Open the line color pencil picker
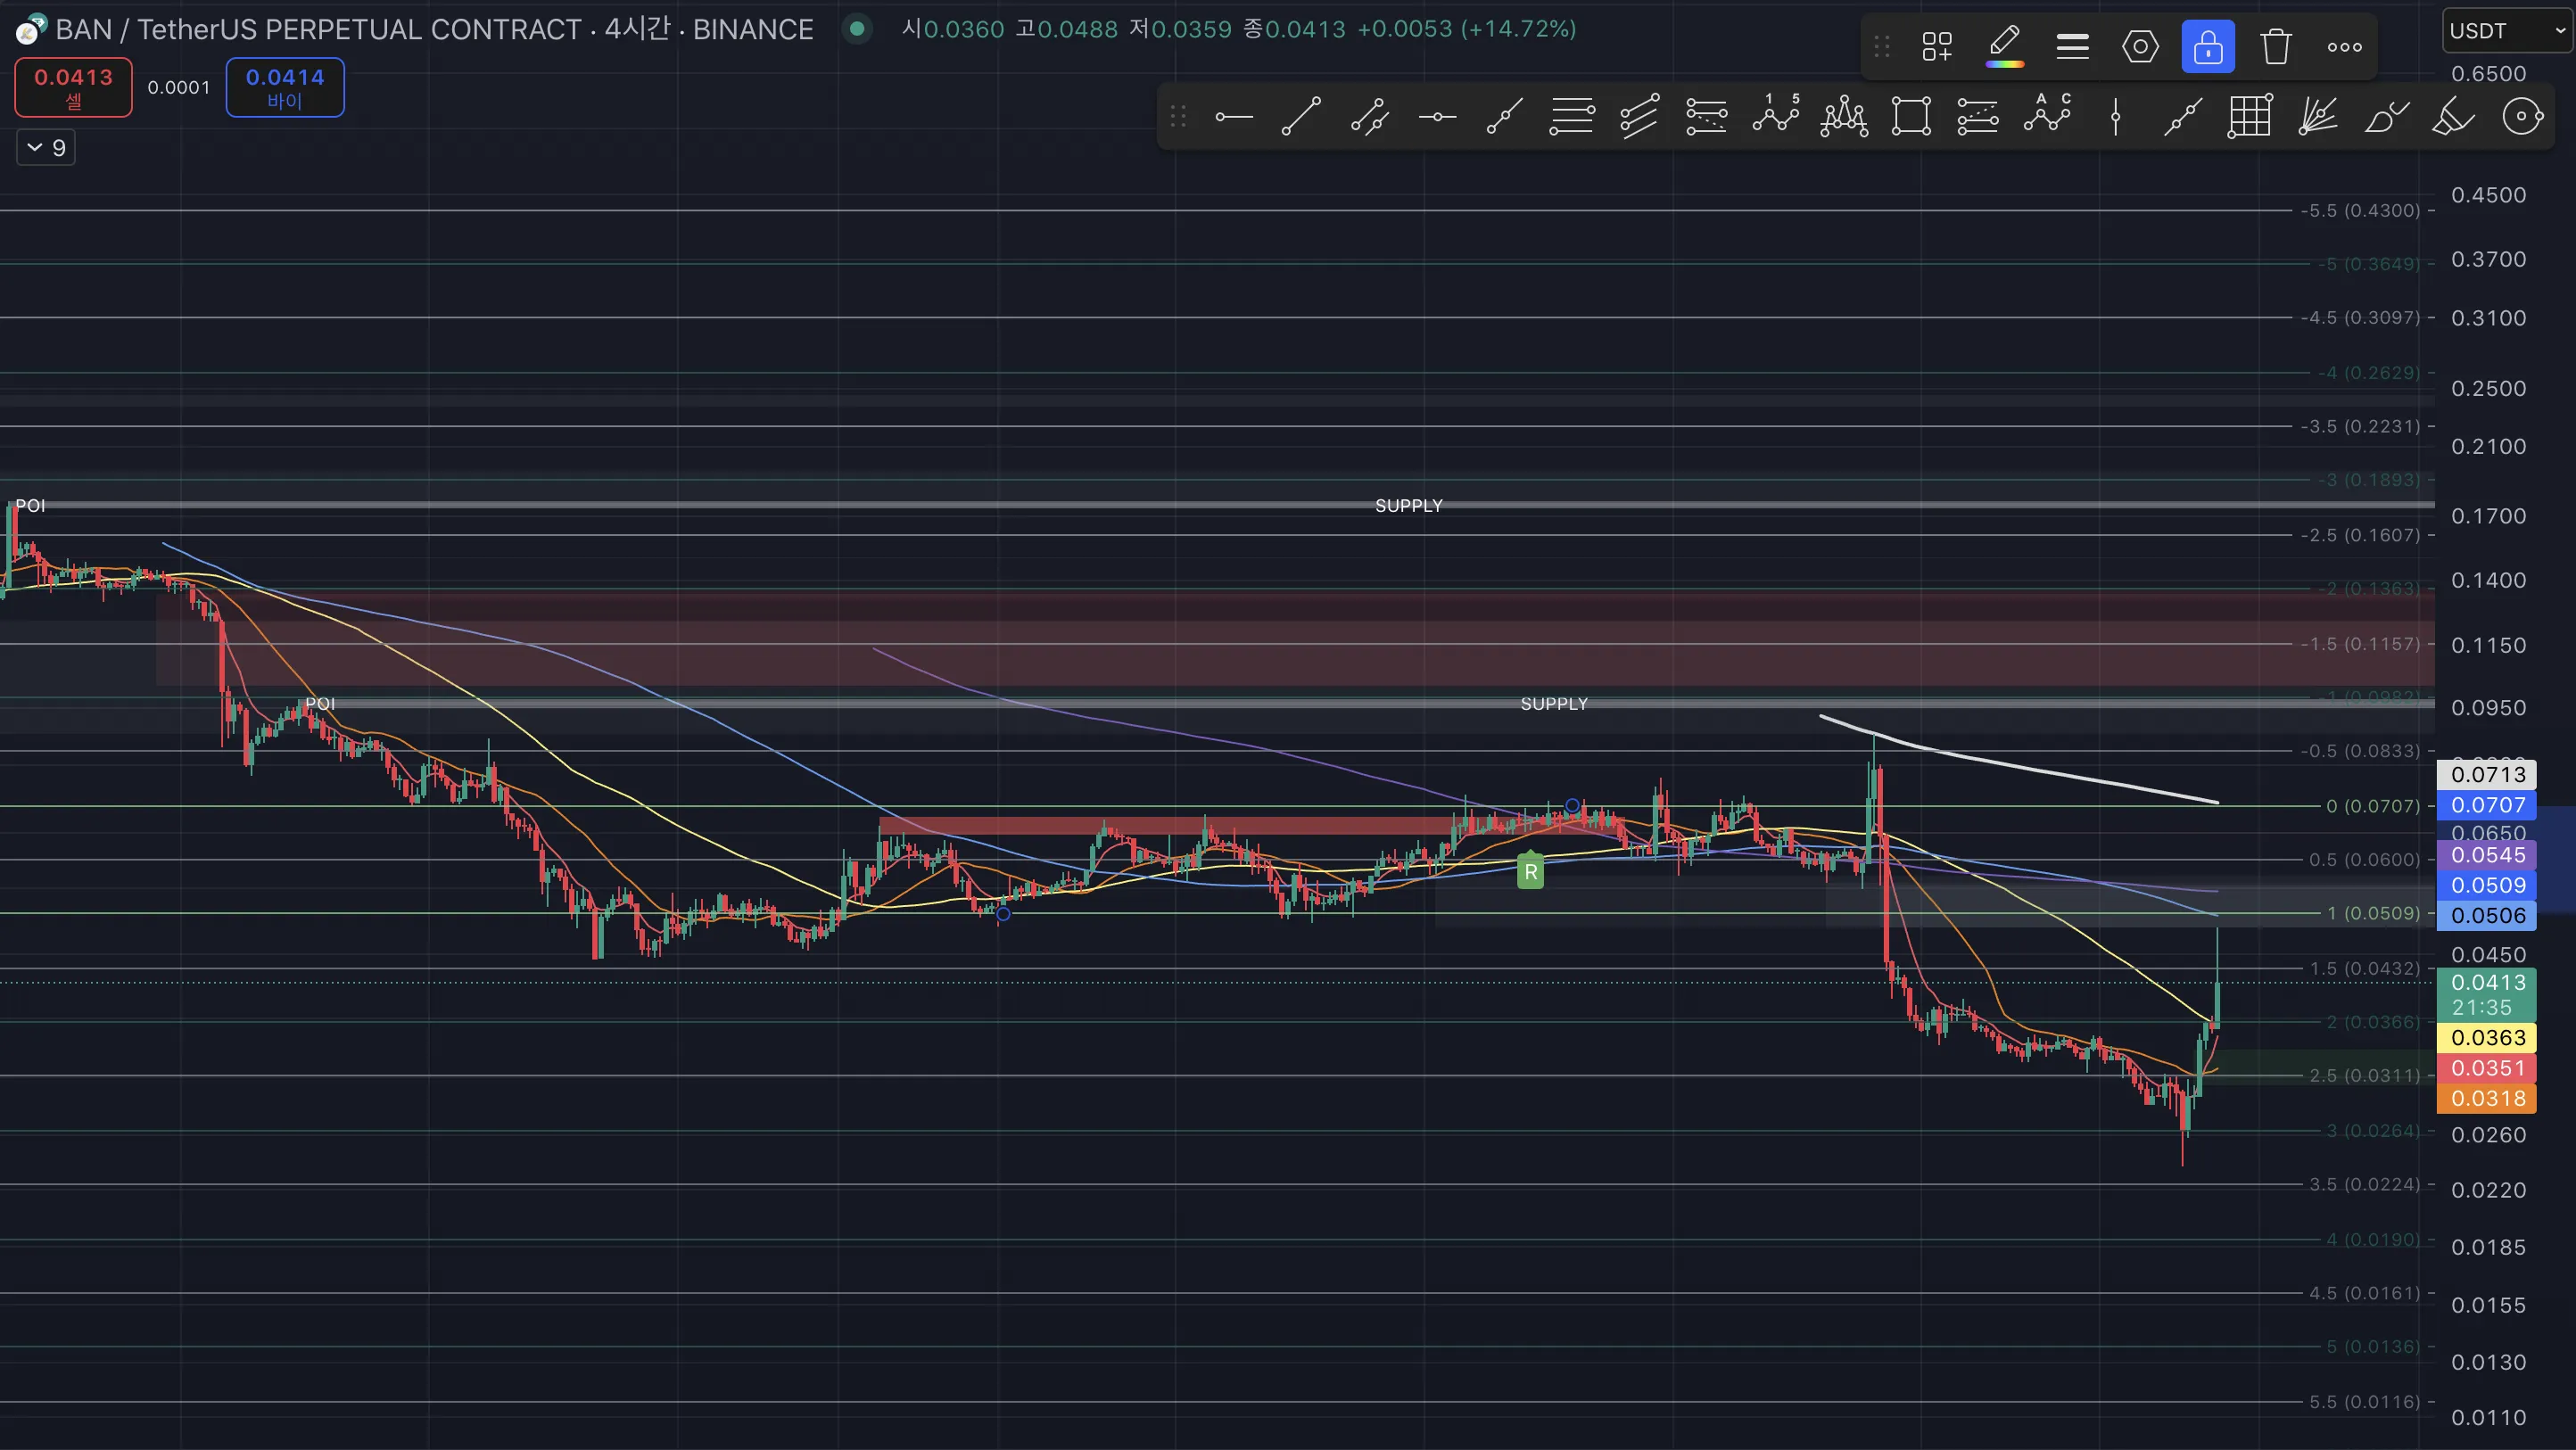Image resolution: width=2576 pixels, height=1450 pixels. click(x=2004, y=46)
